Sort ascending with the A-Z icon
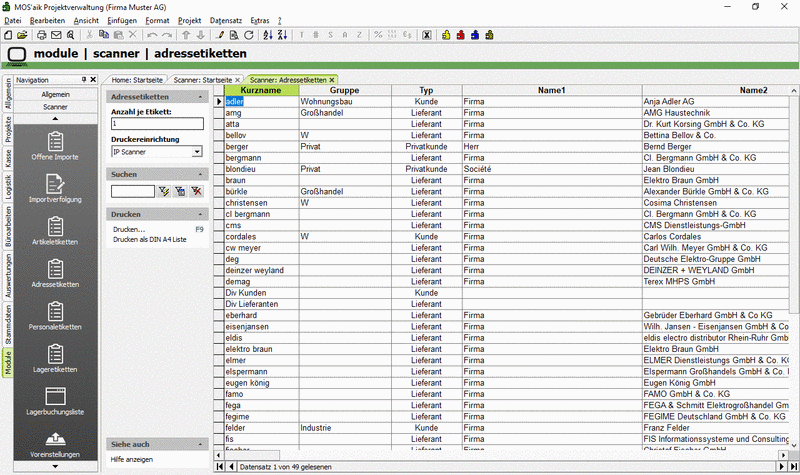 pos(268,35)
